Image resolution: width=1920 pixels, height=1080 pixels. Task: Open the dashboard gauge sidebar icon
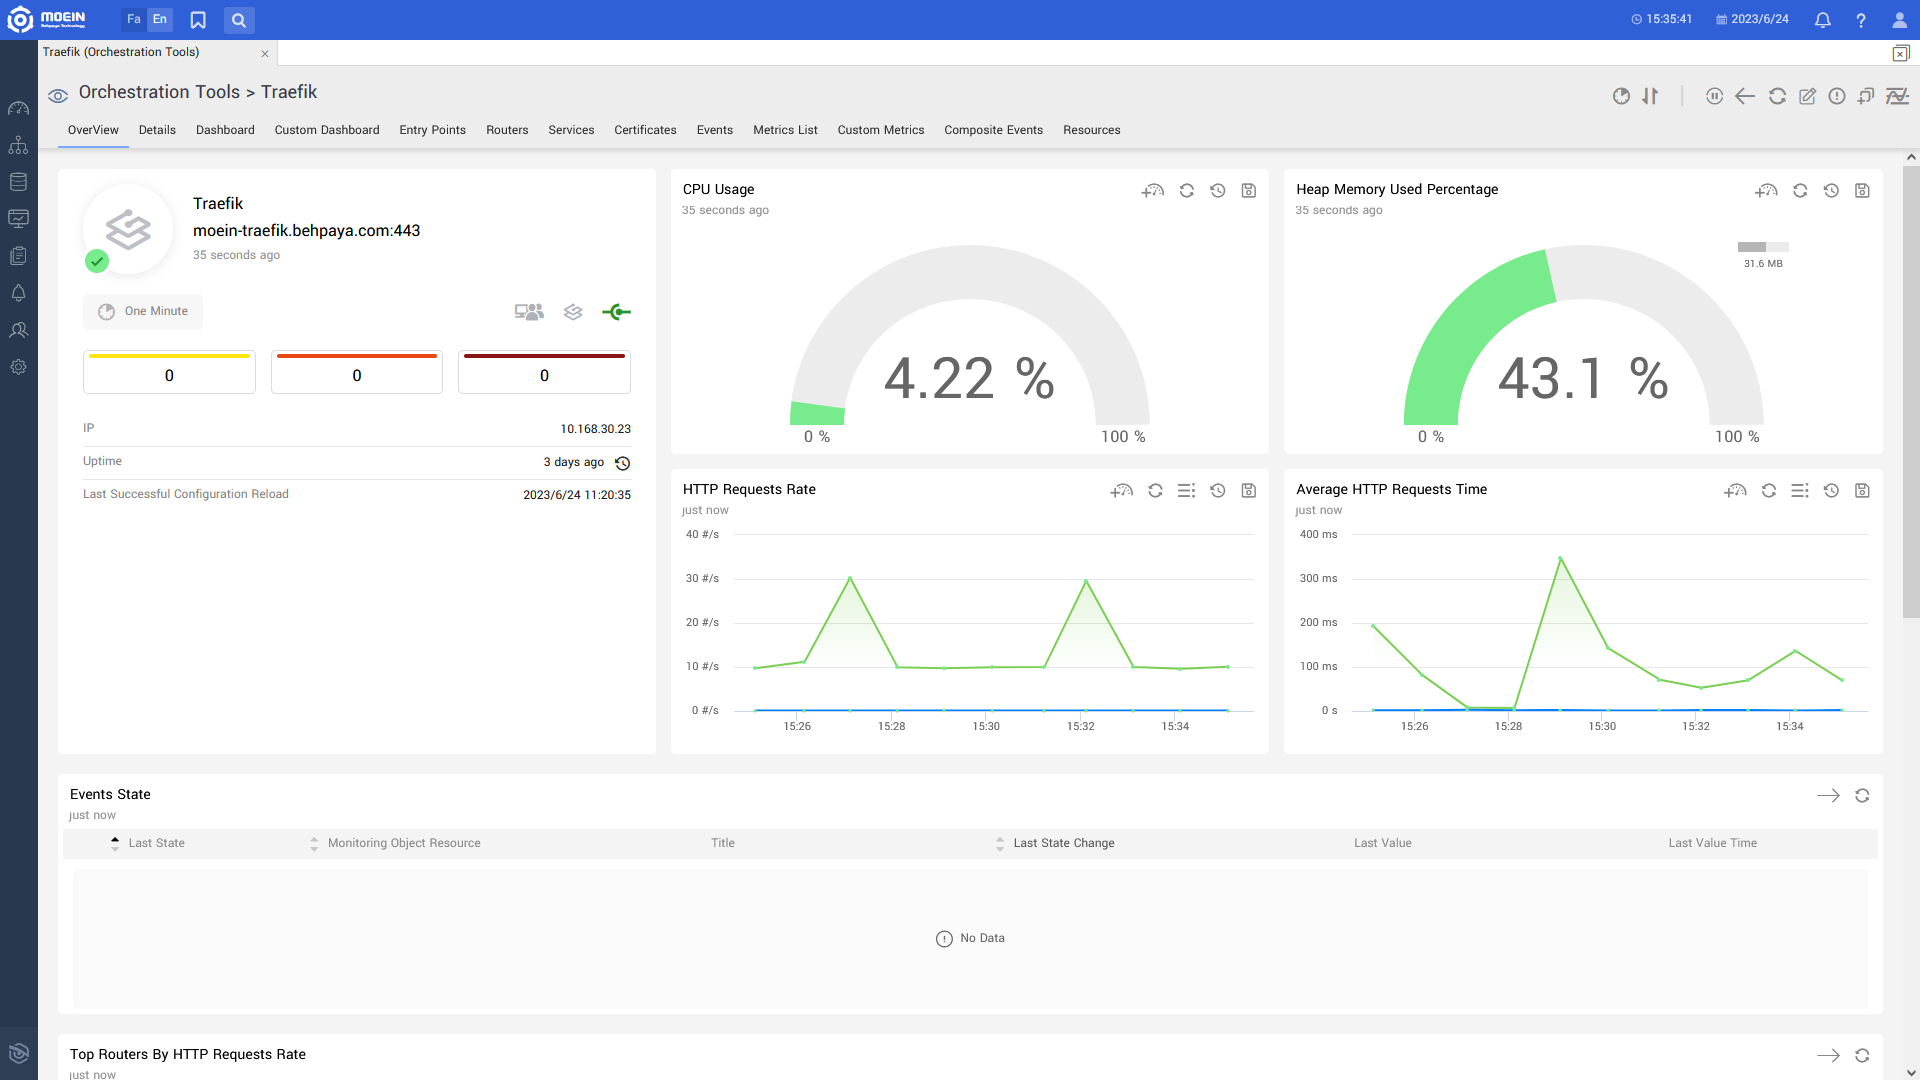(18, 108)
